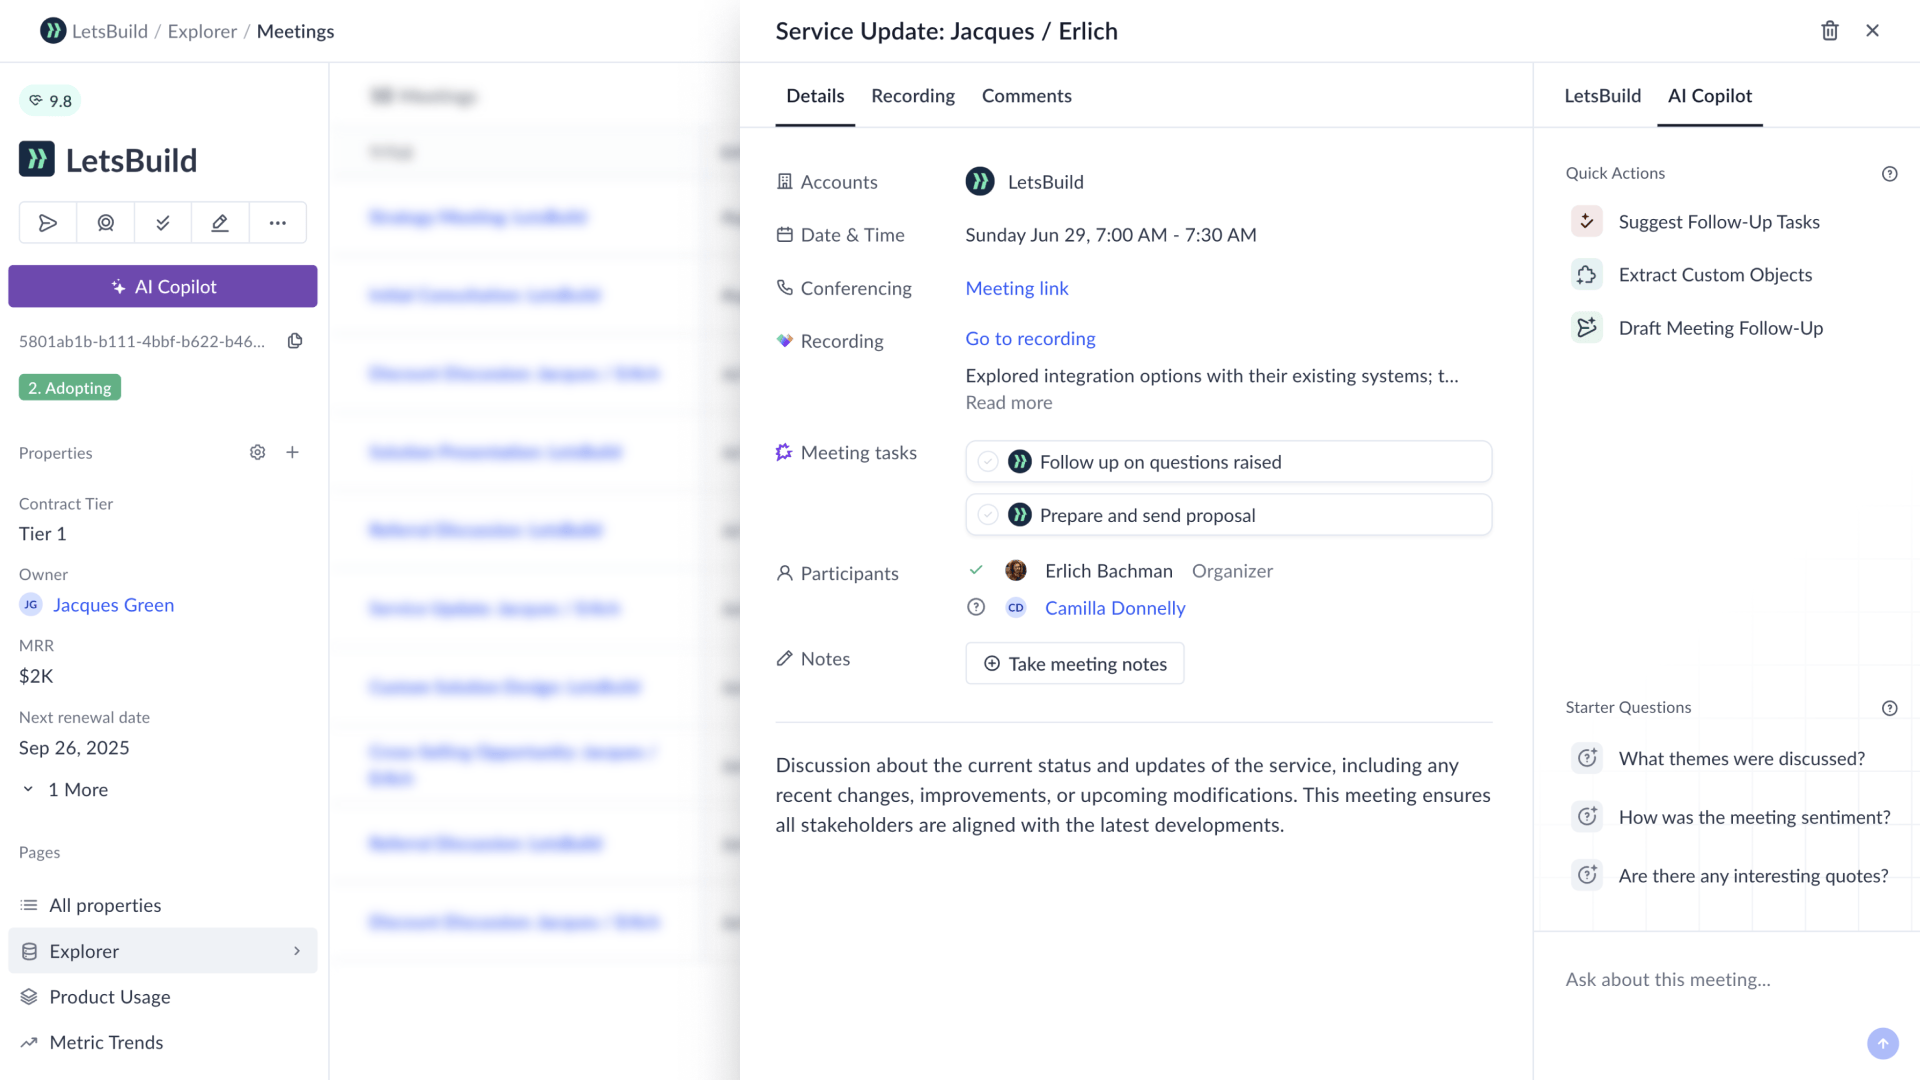This screenshot has width=1920, height=1080.
Task: Click 'Ask about this meeting' input field
Action: click(1726, 979)
